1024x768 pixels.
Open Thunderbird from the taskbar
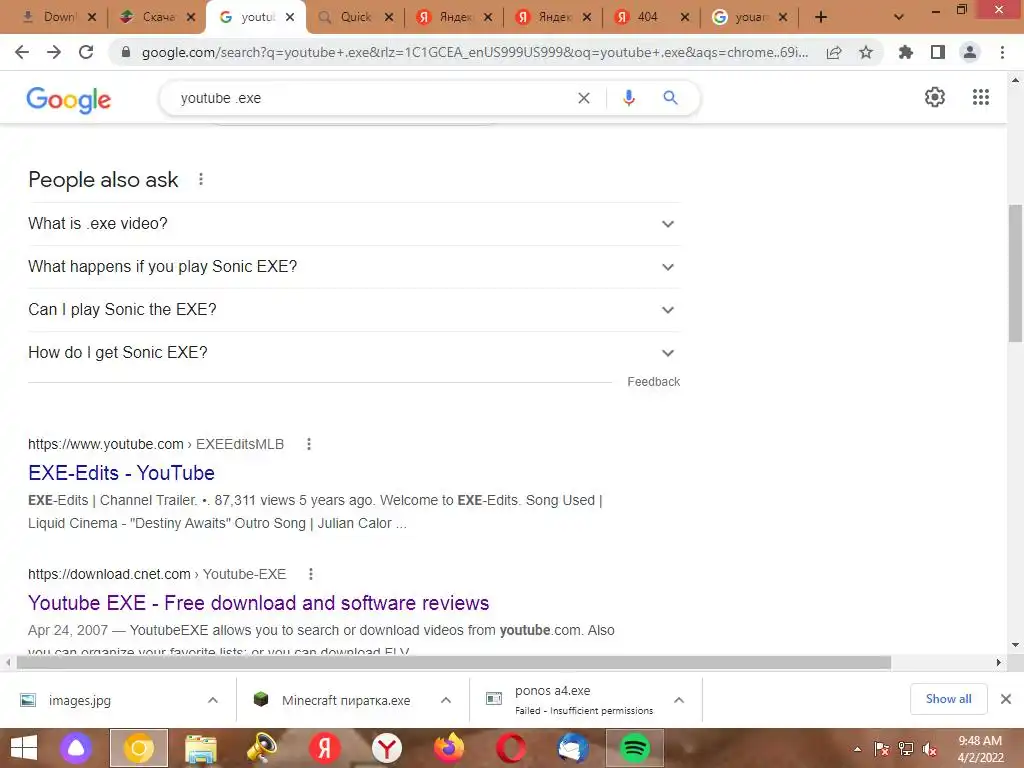(573, 748)
